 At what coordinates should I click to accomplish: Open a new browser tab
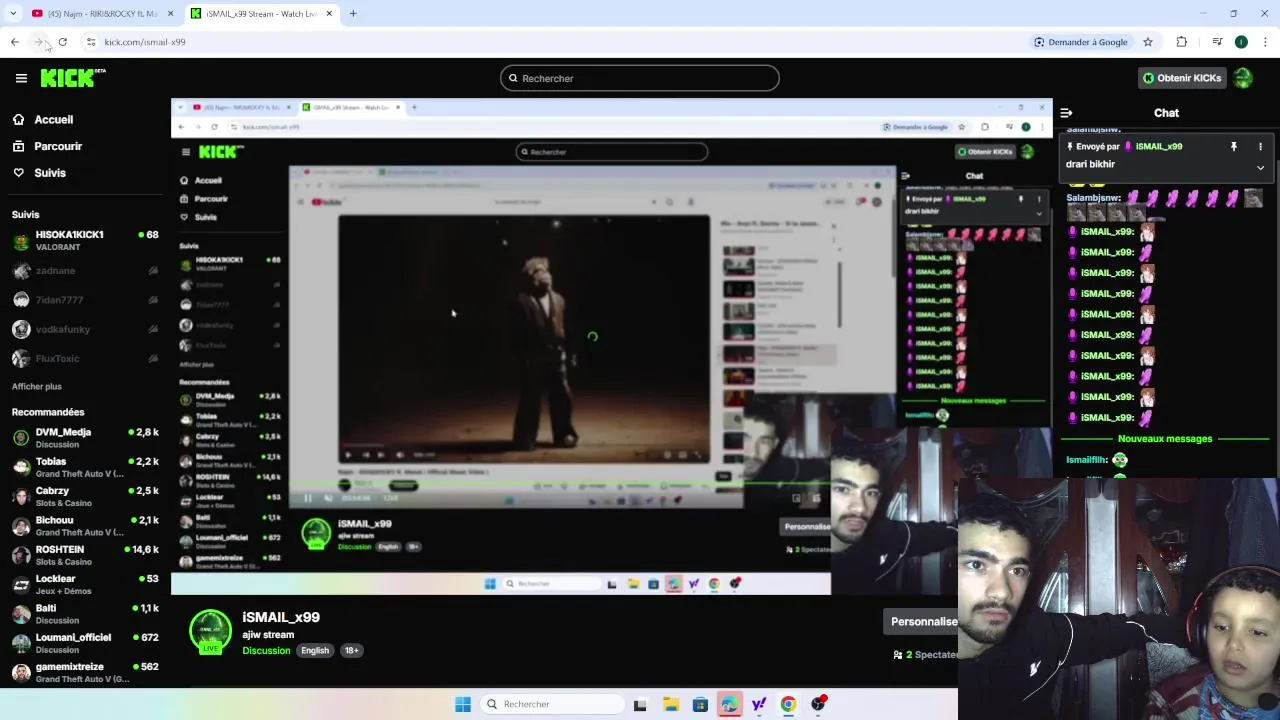pos(353,13)
